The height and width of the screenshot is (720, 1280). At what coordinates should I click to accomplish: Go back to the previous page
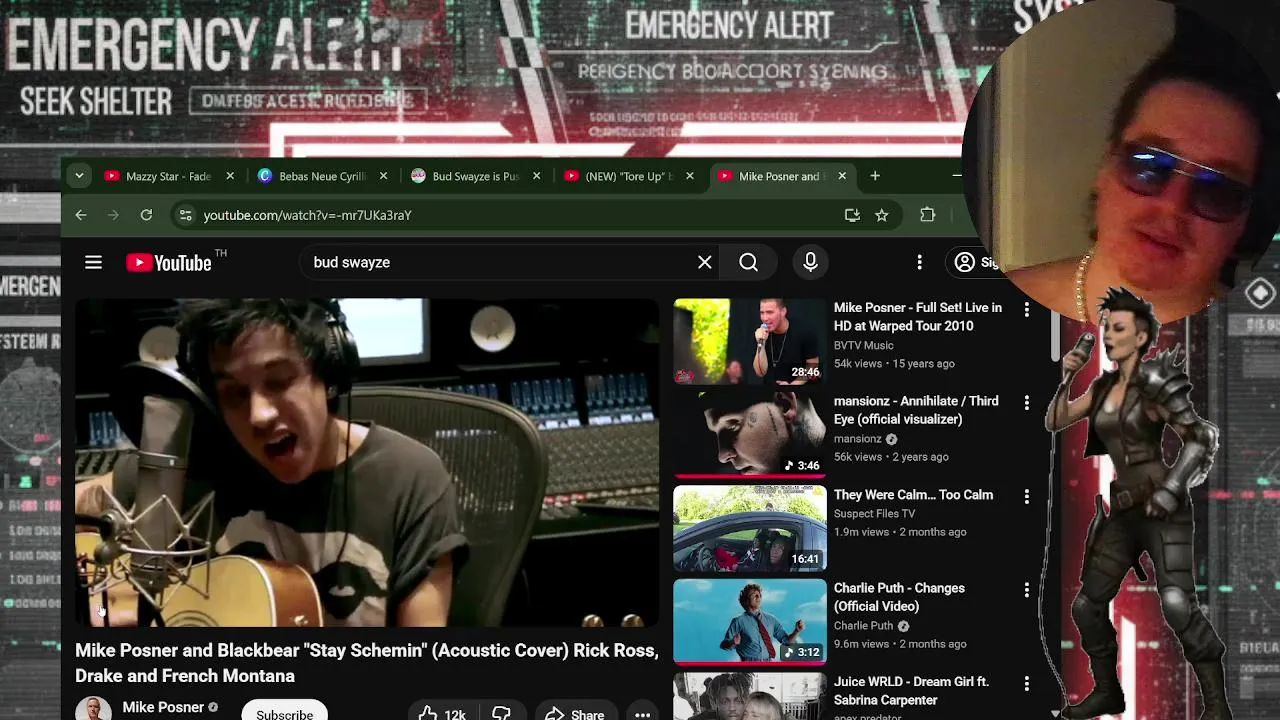[81, 215]
